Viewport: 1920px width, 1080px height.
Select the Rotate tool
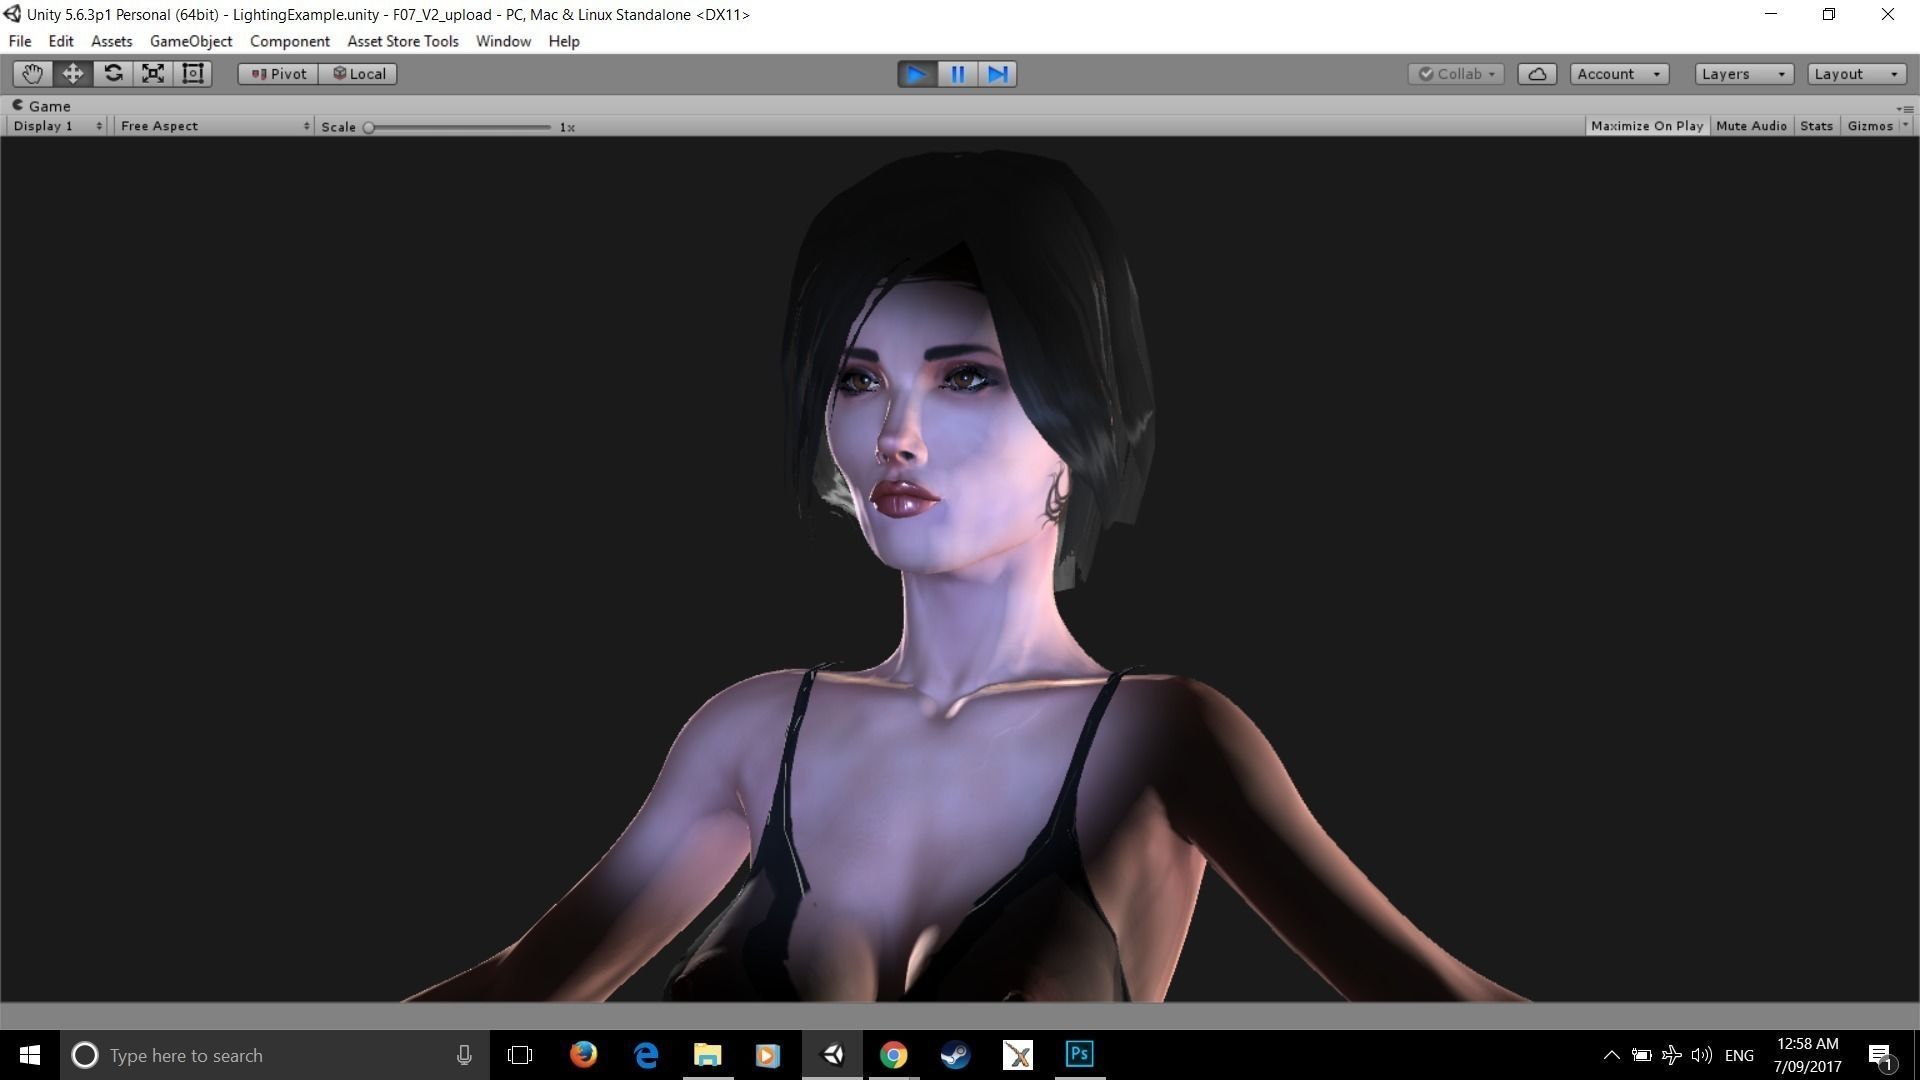coord(113,74)
